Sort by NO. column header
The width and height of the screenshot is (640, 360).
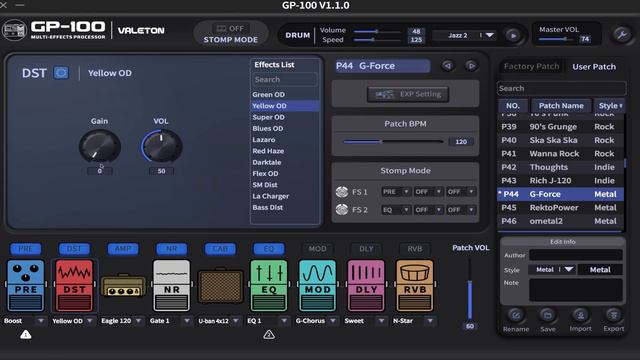pyautogui.click(x=513, y=106)
